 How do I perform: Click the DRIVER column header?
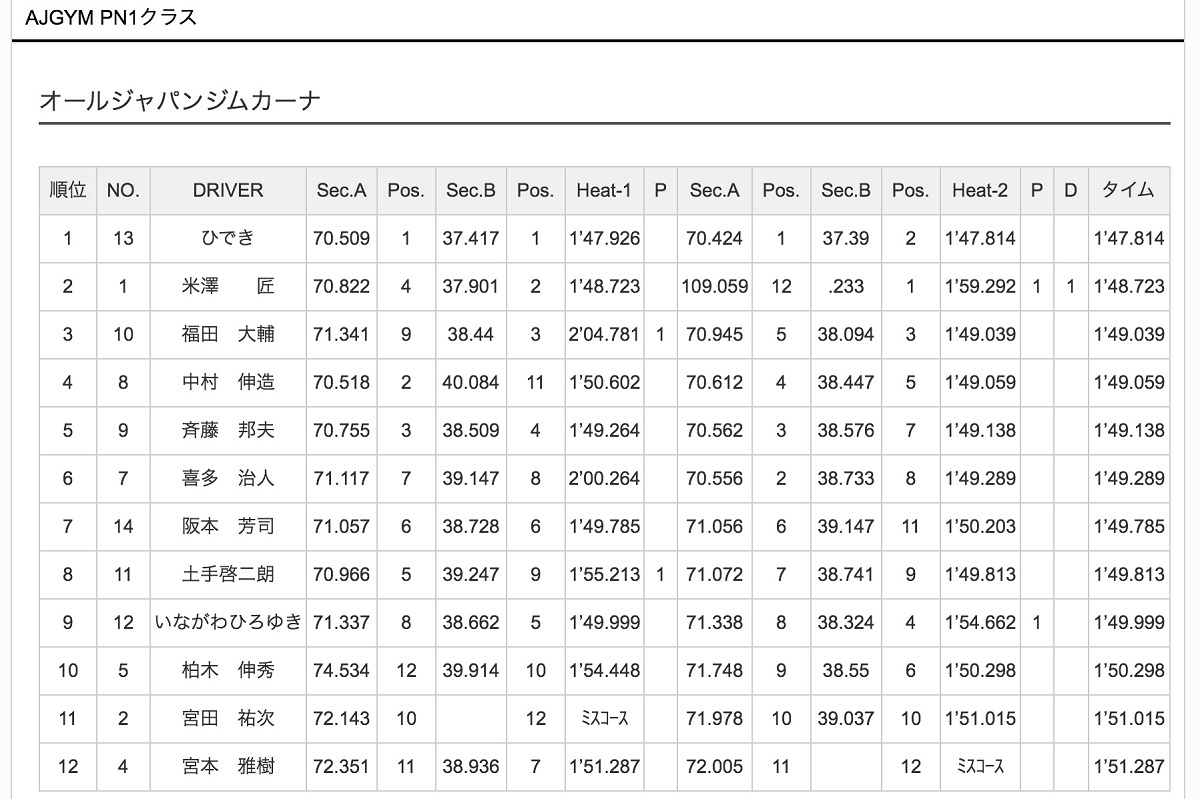tap(228, 190)
